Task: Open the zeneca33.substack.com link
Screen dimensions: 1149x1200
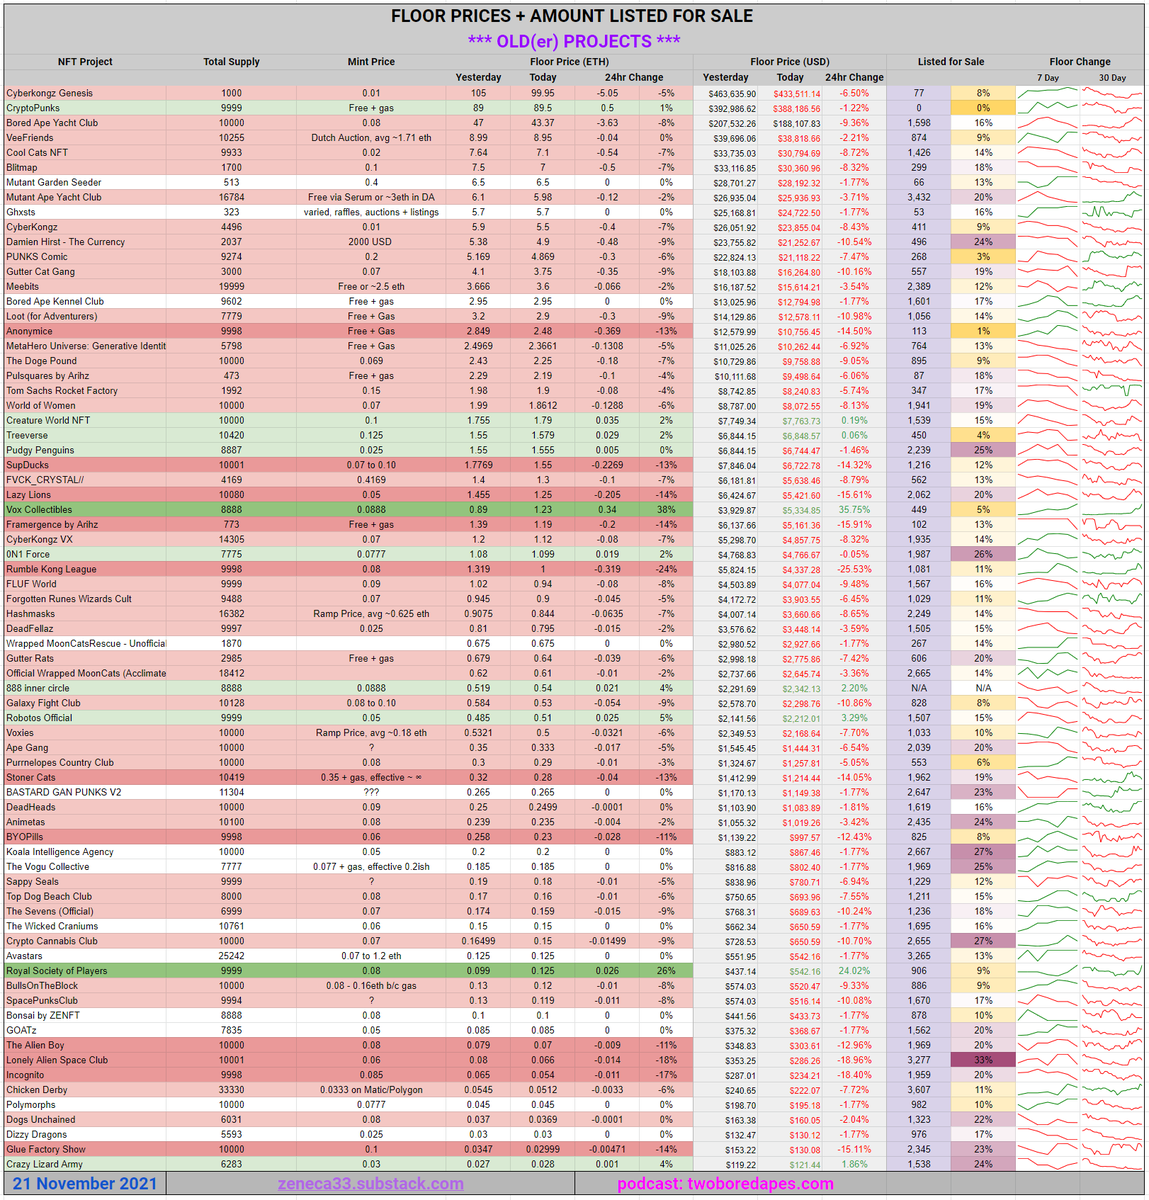Action: [371, 1184]
